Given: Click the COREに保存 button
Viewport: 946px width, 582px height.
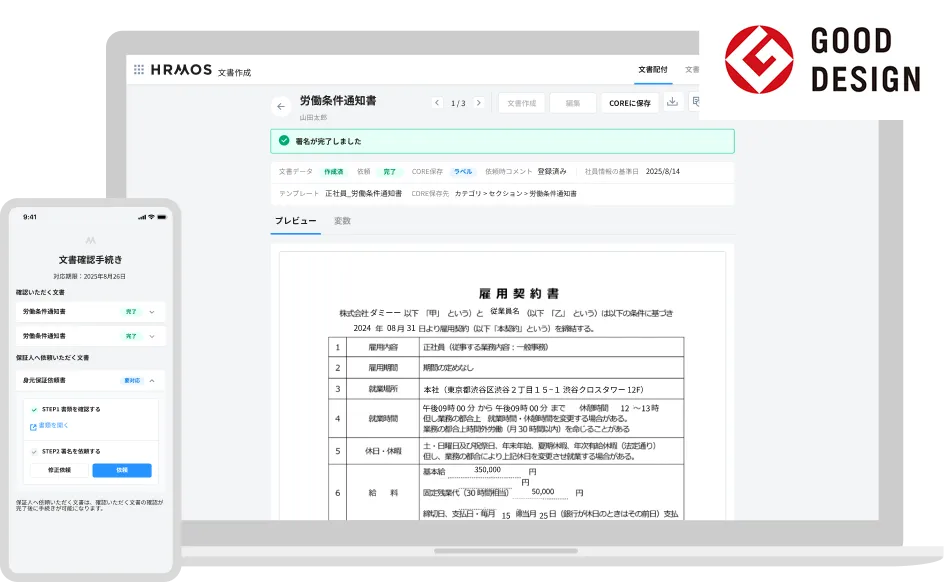Looking at the screenshot, I should pyautogui.click(x=630, y=103).
